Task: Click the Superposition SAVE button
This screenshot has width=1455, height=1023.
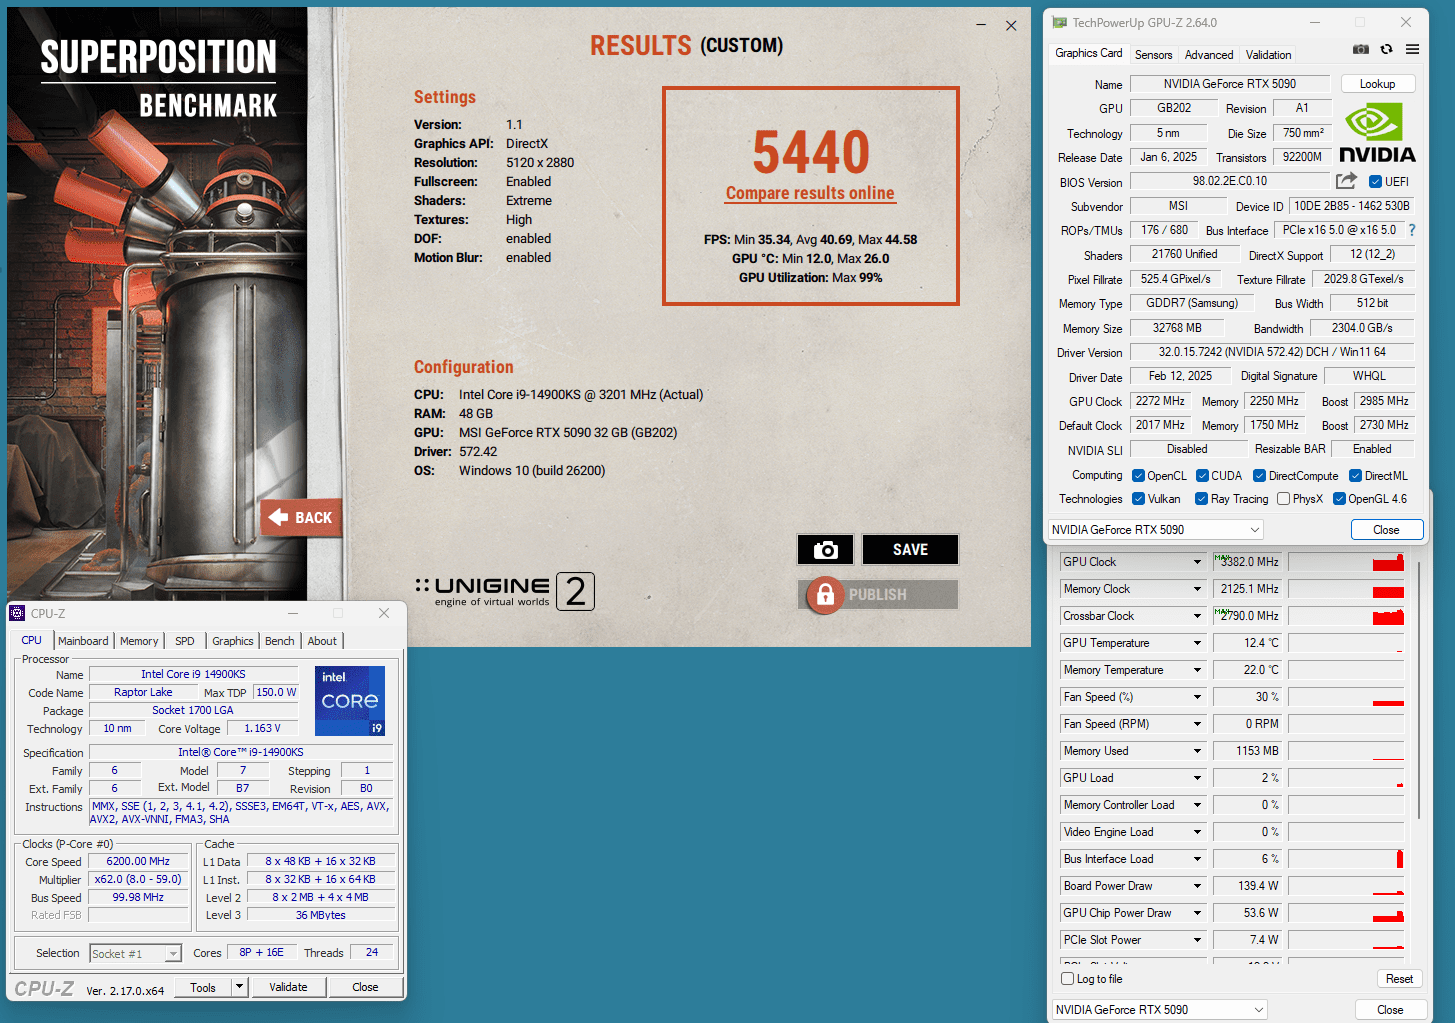Action: tap(910, 550)
